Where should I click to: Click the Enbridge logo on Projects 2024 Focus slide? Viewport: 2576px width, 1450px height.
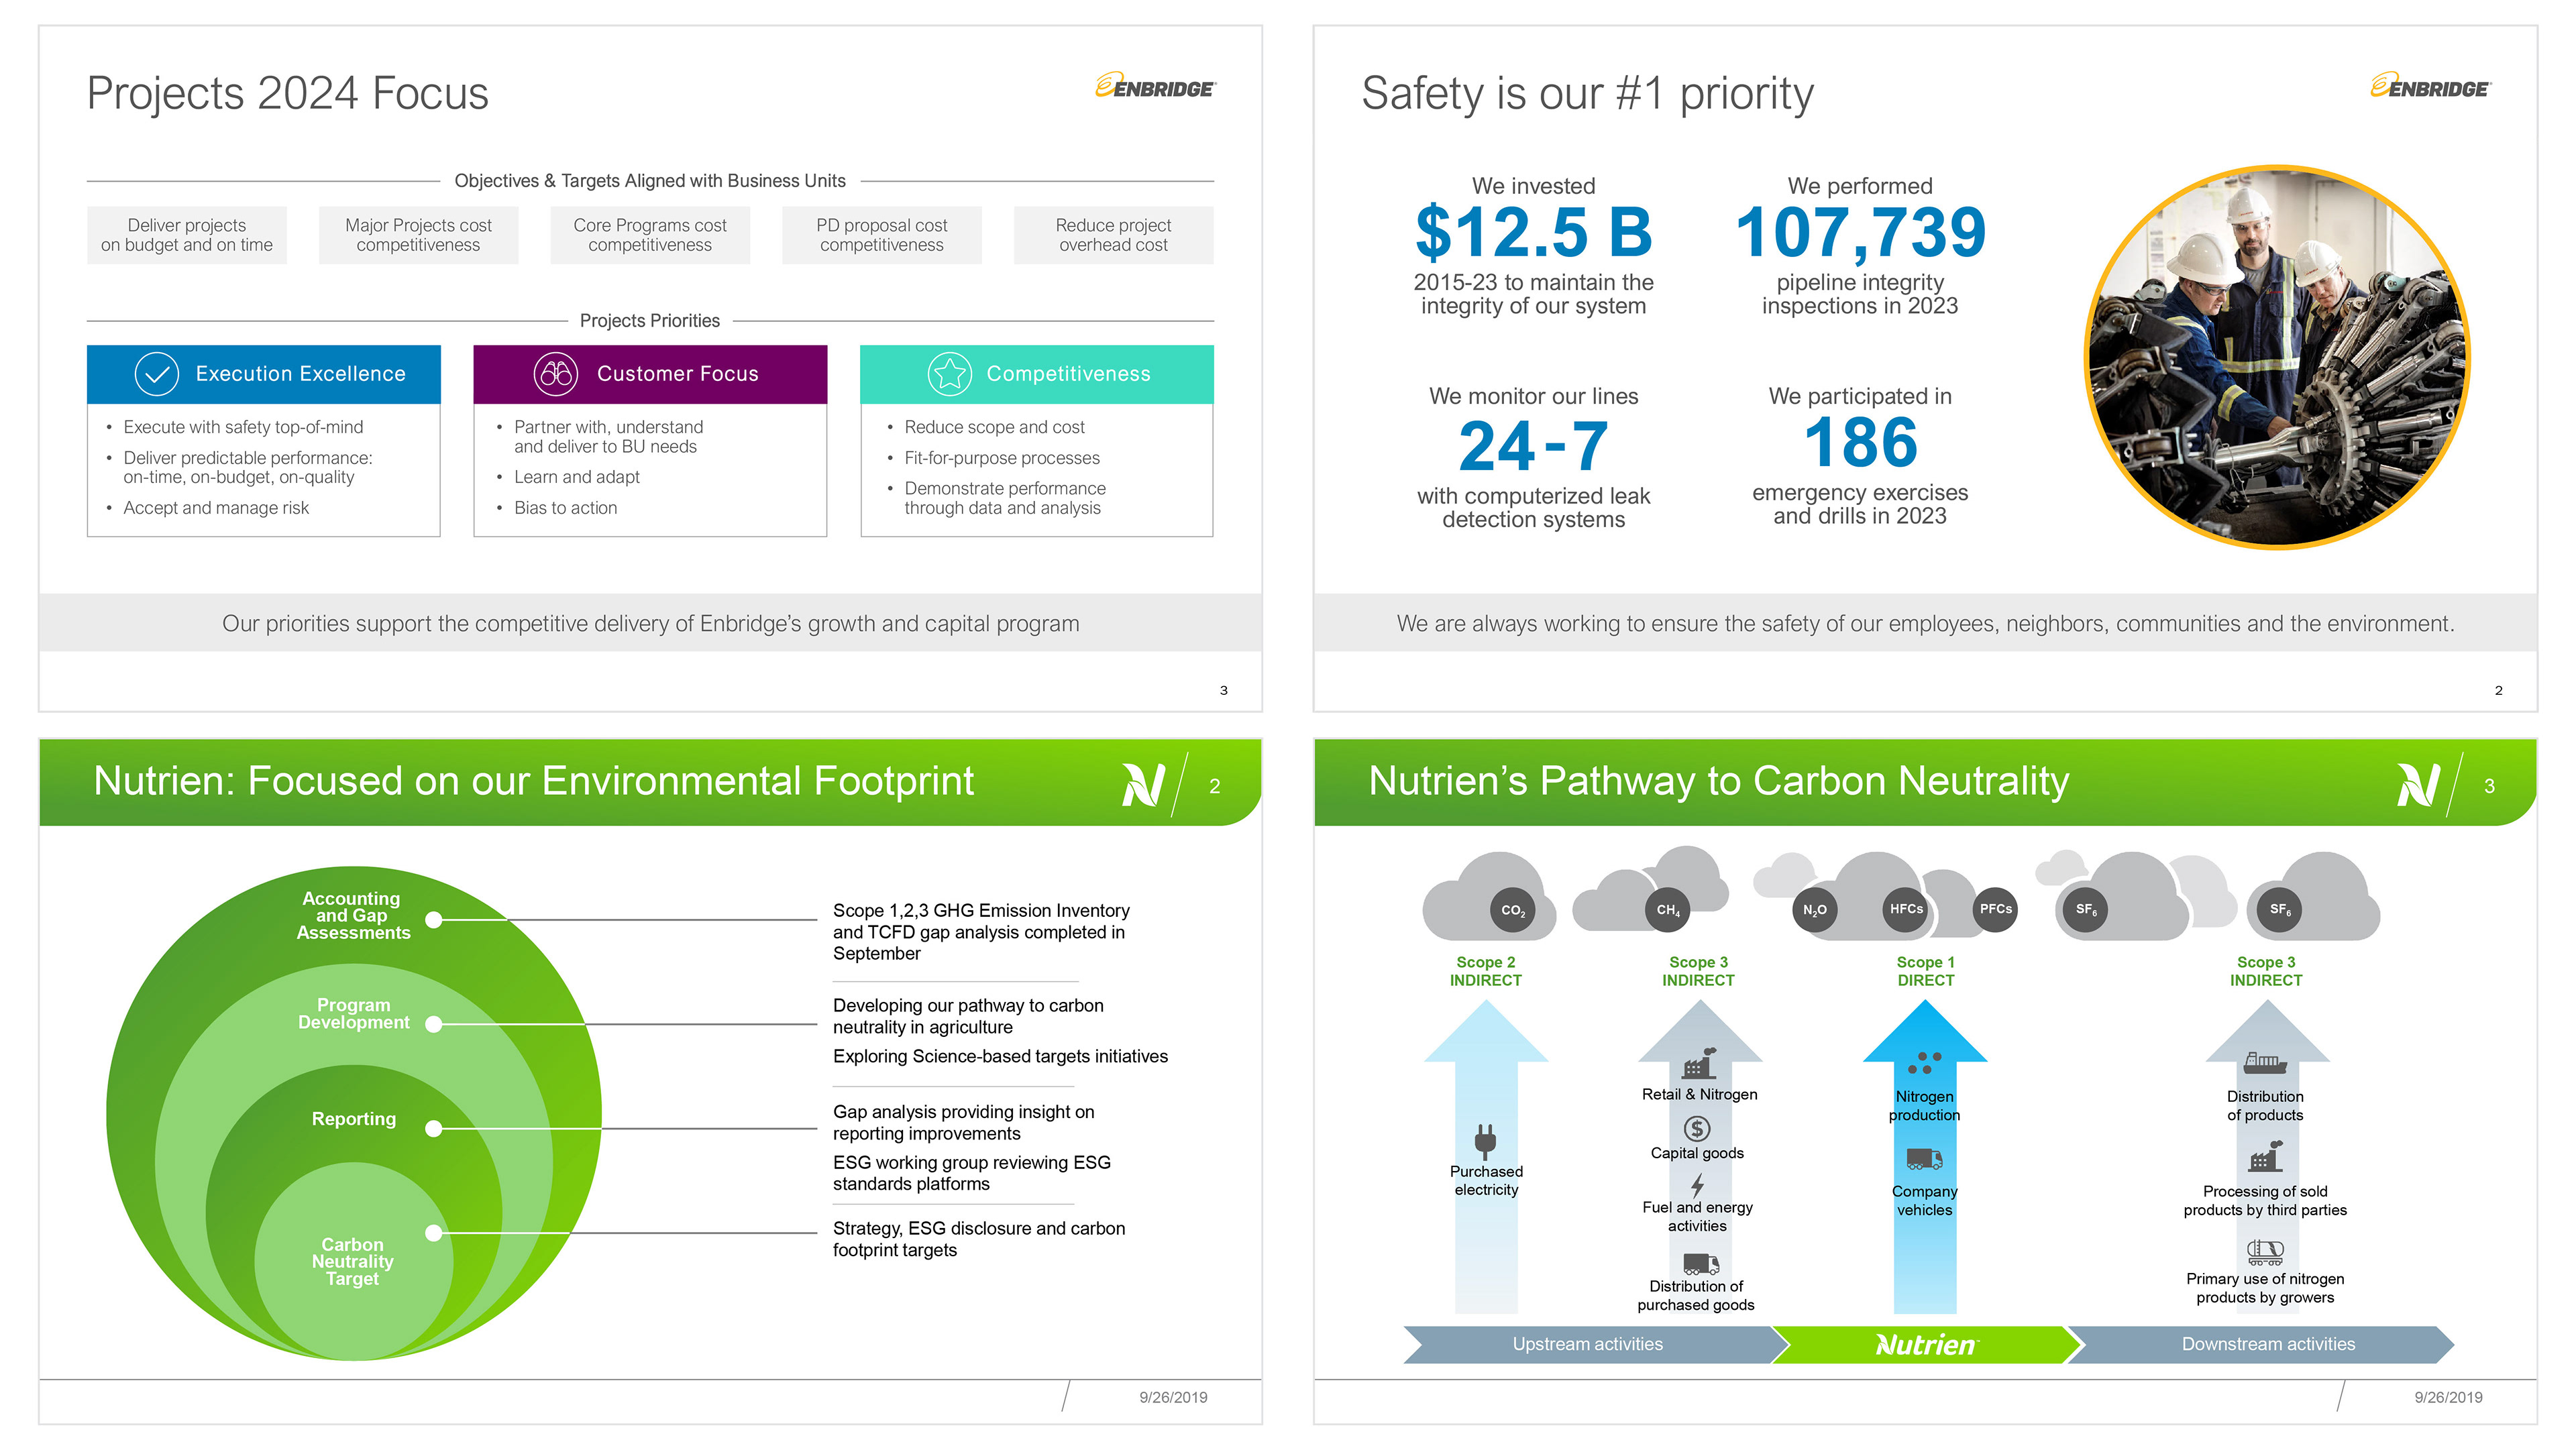point(1155,86)
